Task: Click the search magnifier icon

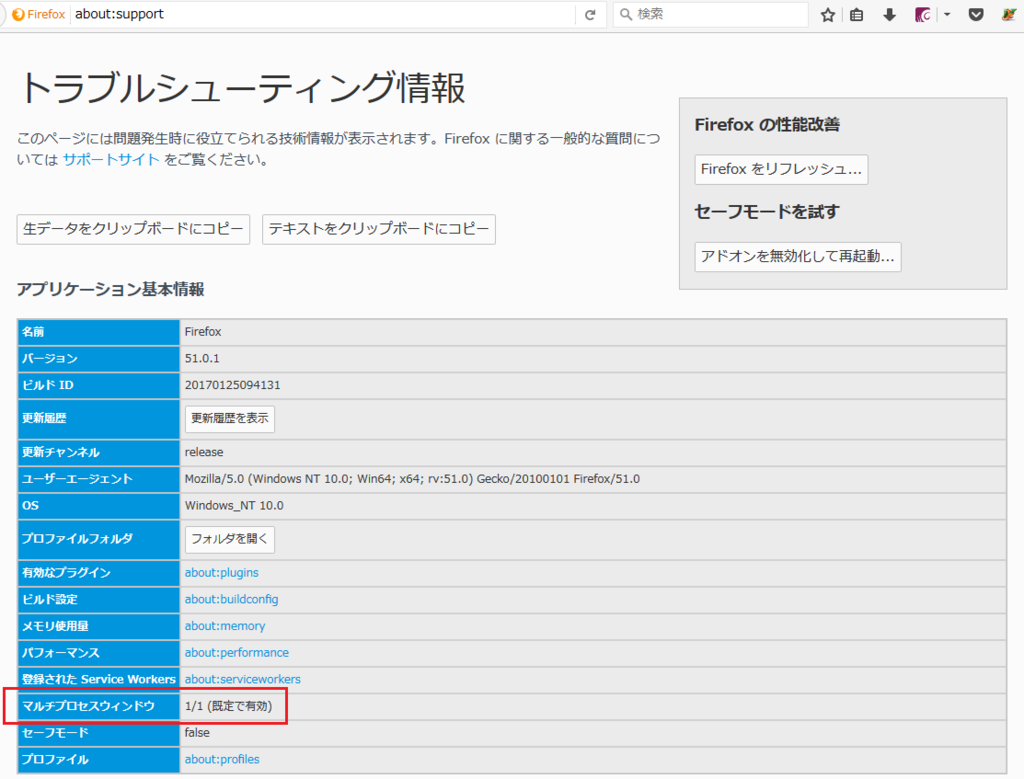Action: click(x=626, y=14)
